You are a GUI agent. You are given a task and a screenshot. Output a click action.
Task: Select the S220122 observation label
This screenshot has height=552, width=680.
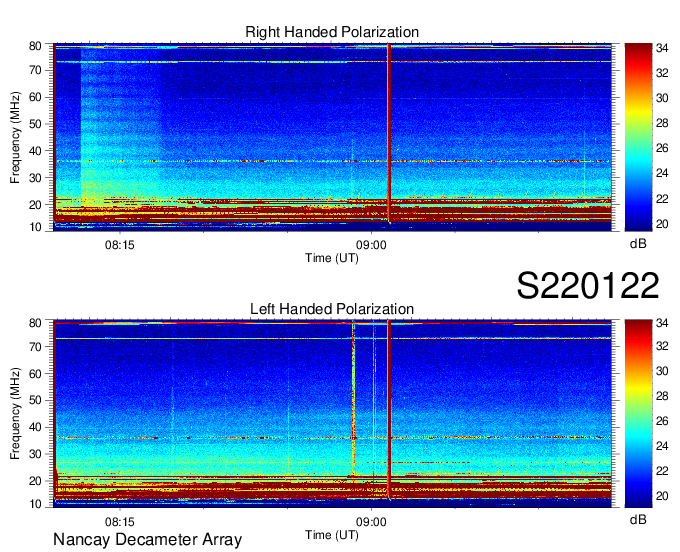click(588, 285)
